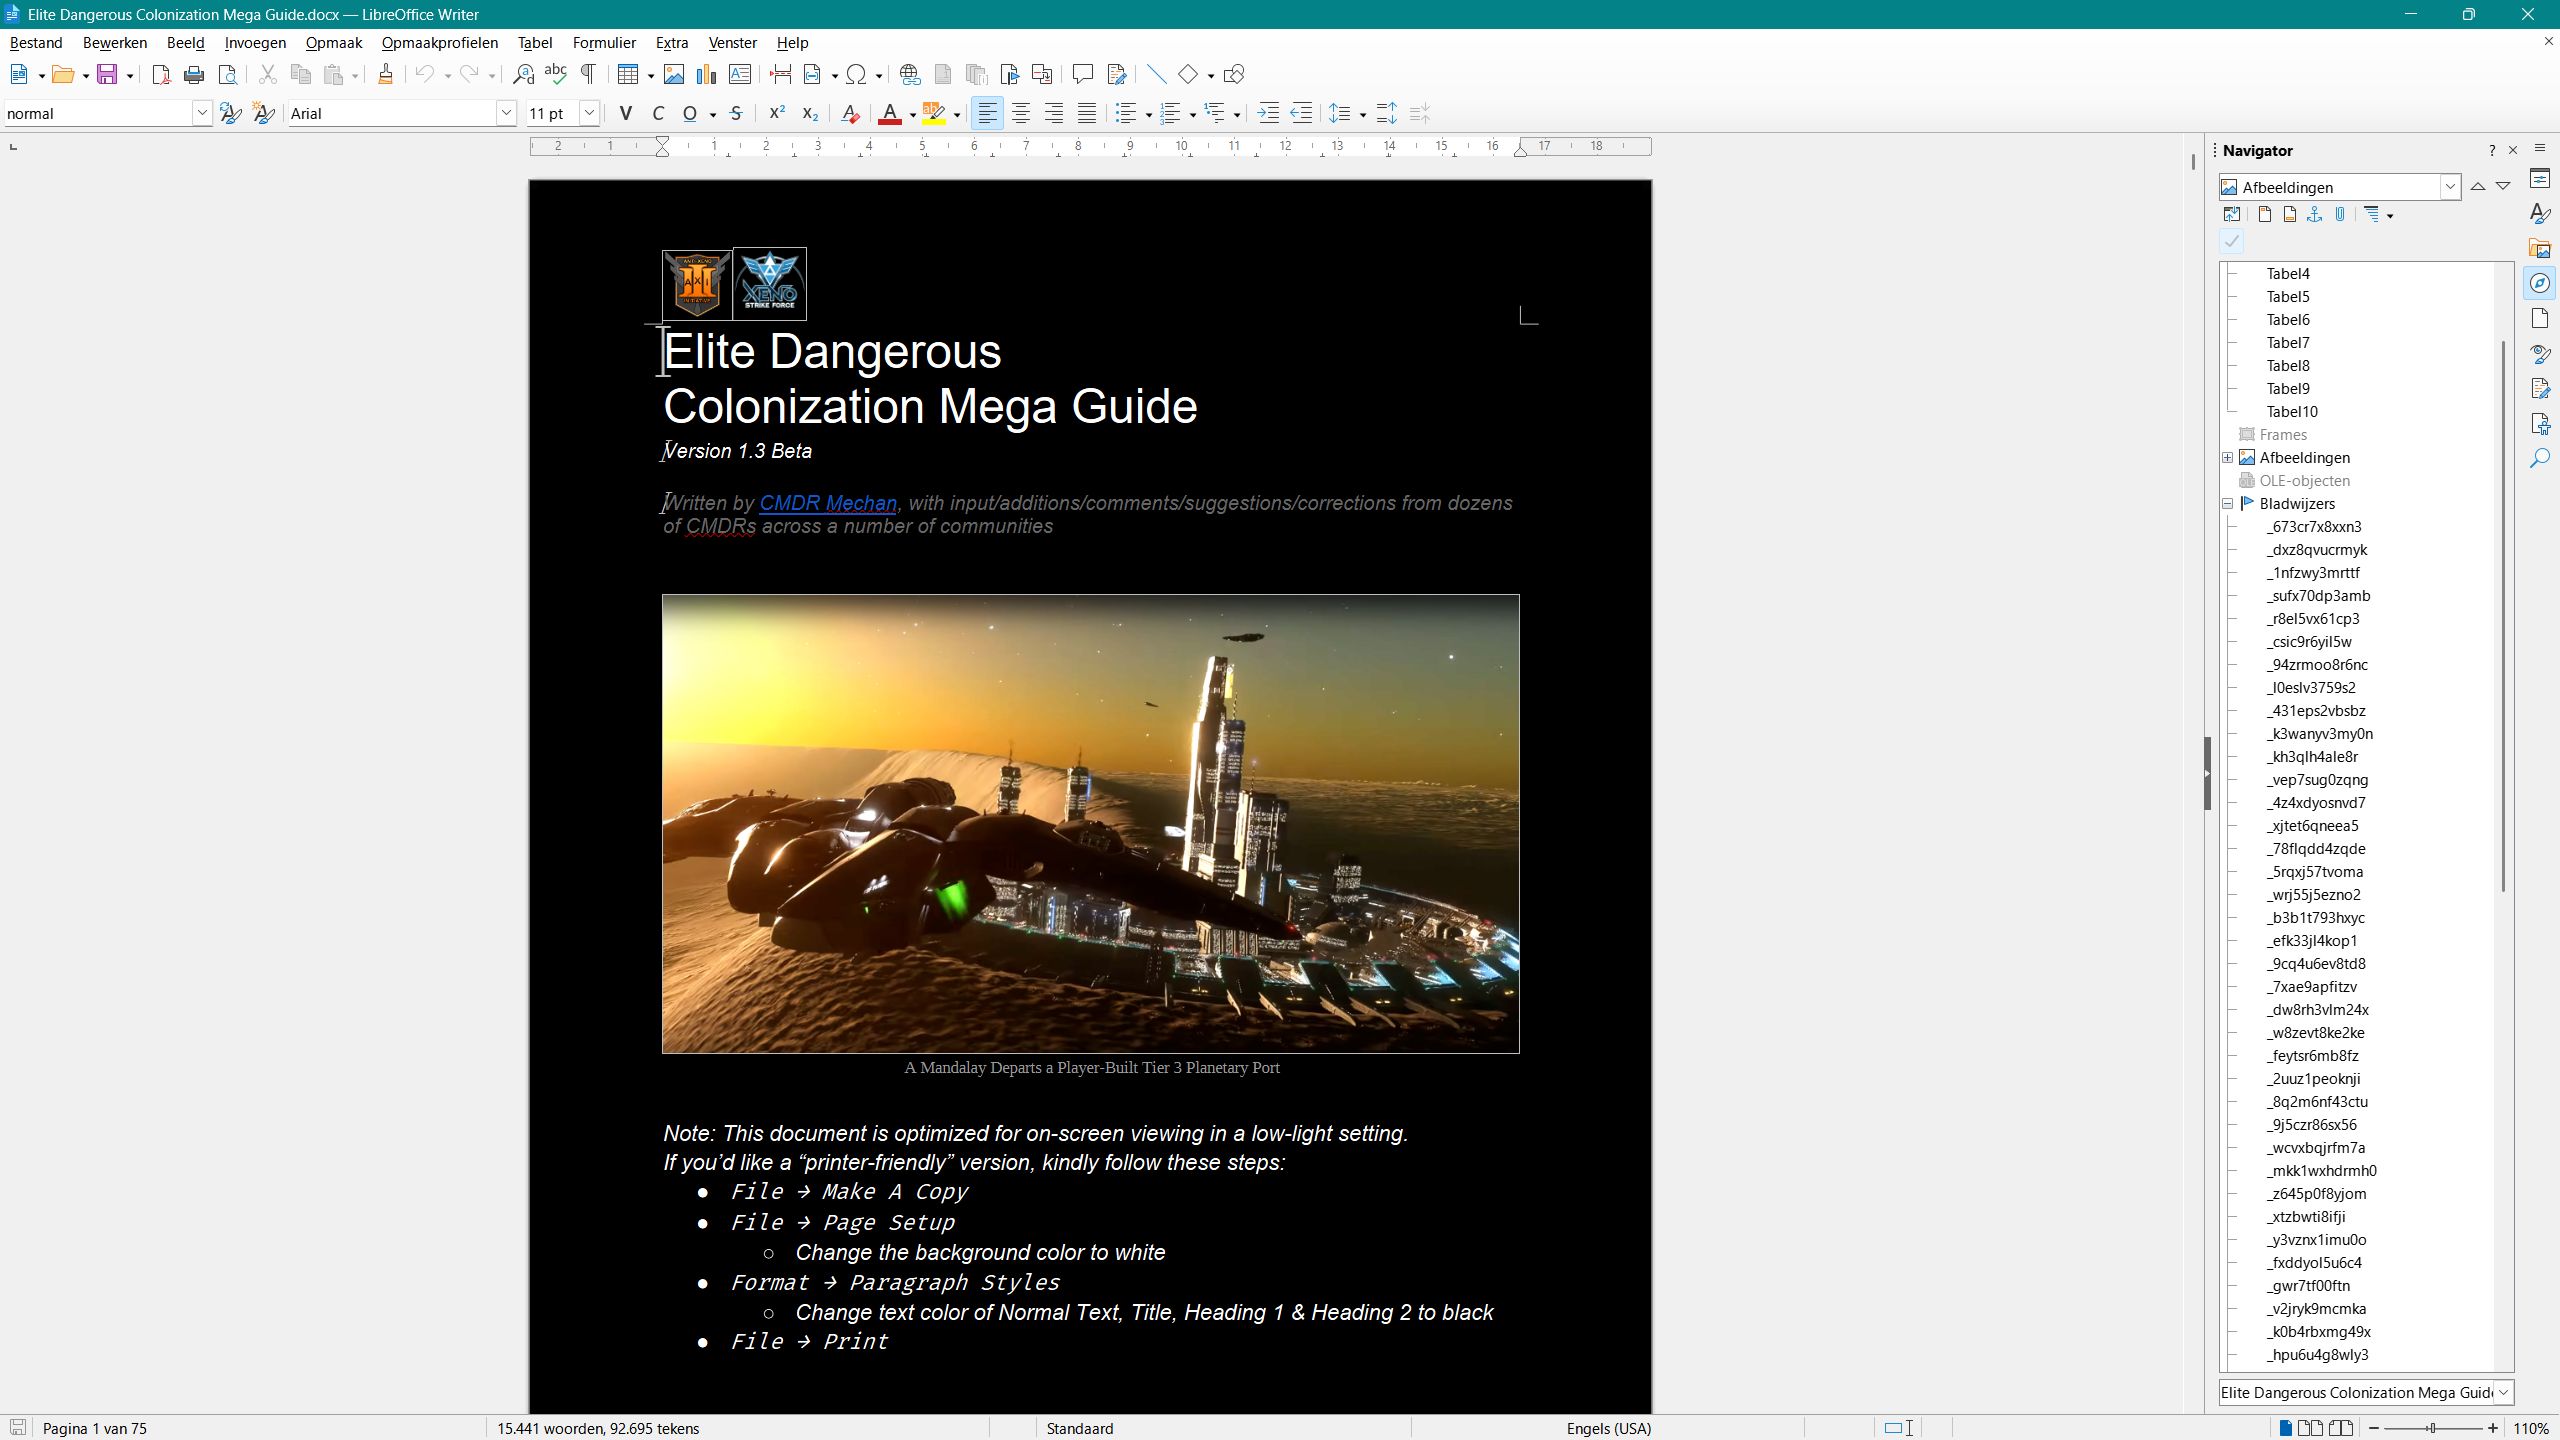The image size is (2560, 1440).
Task: Open the Gallery sidebar deck
Action: 2540,248
